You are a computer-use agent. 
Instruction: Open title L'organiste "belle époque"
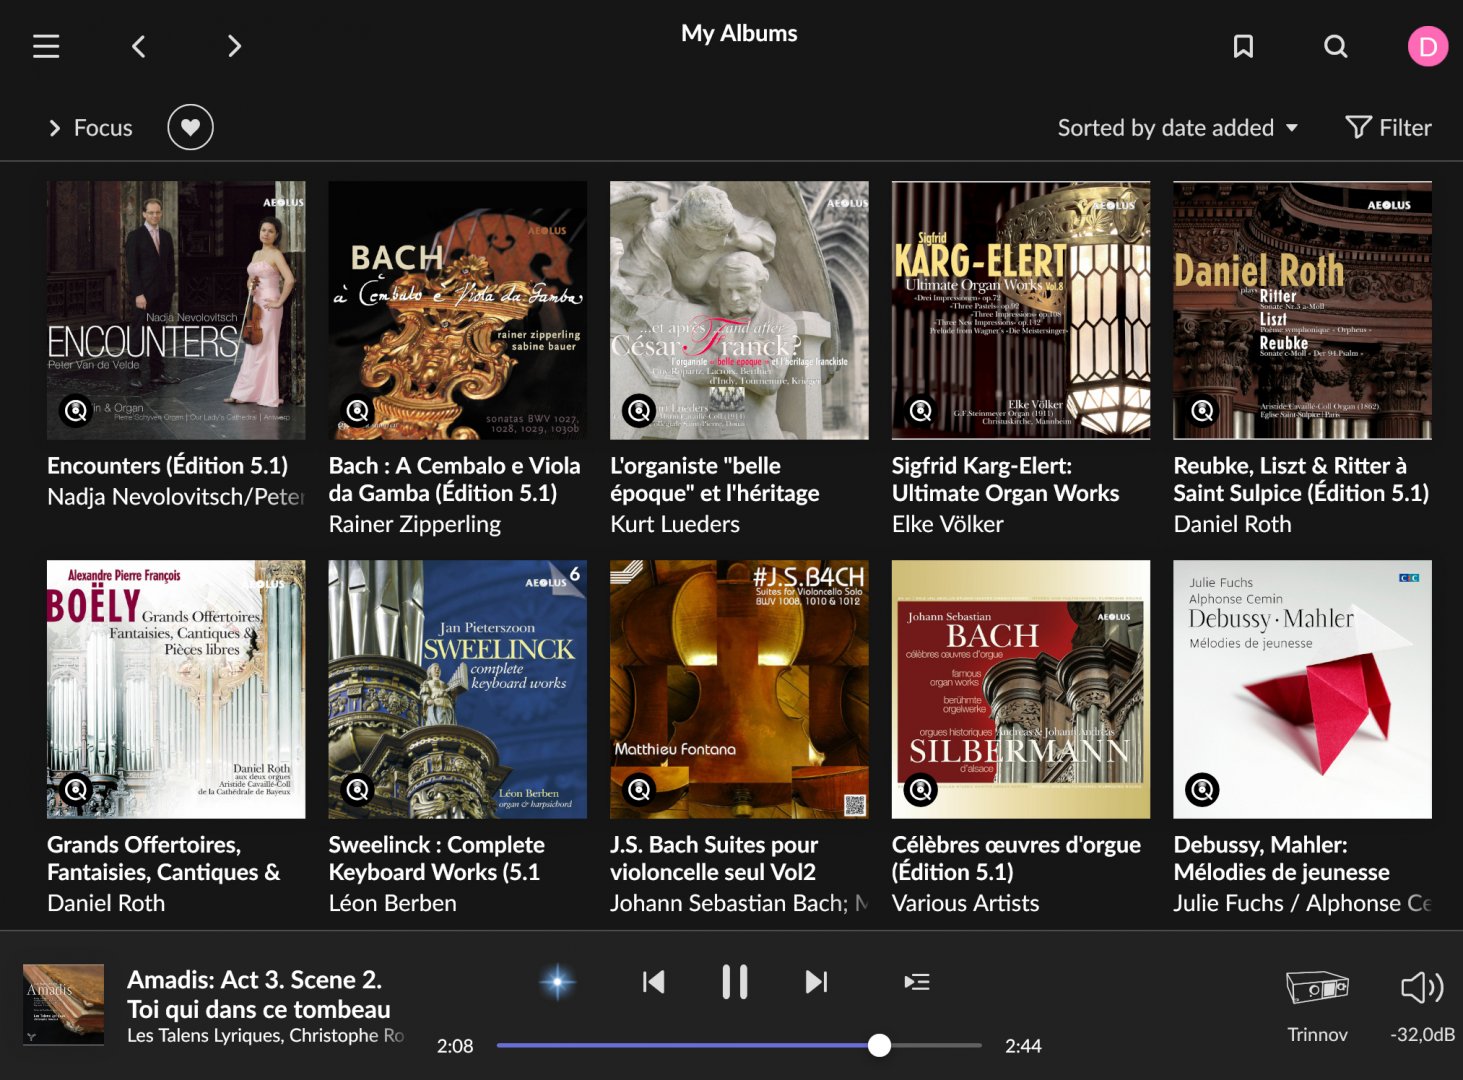[715, 480]
